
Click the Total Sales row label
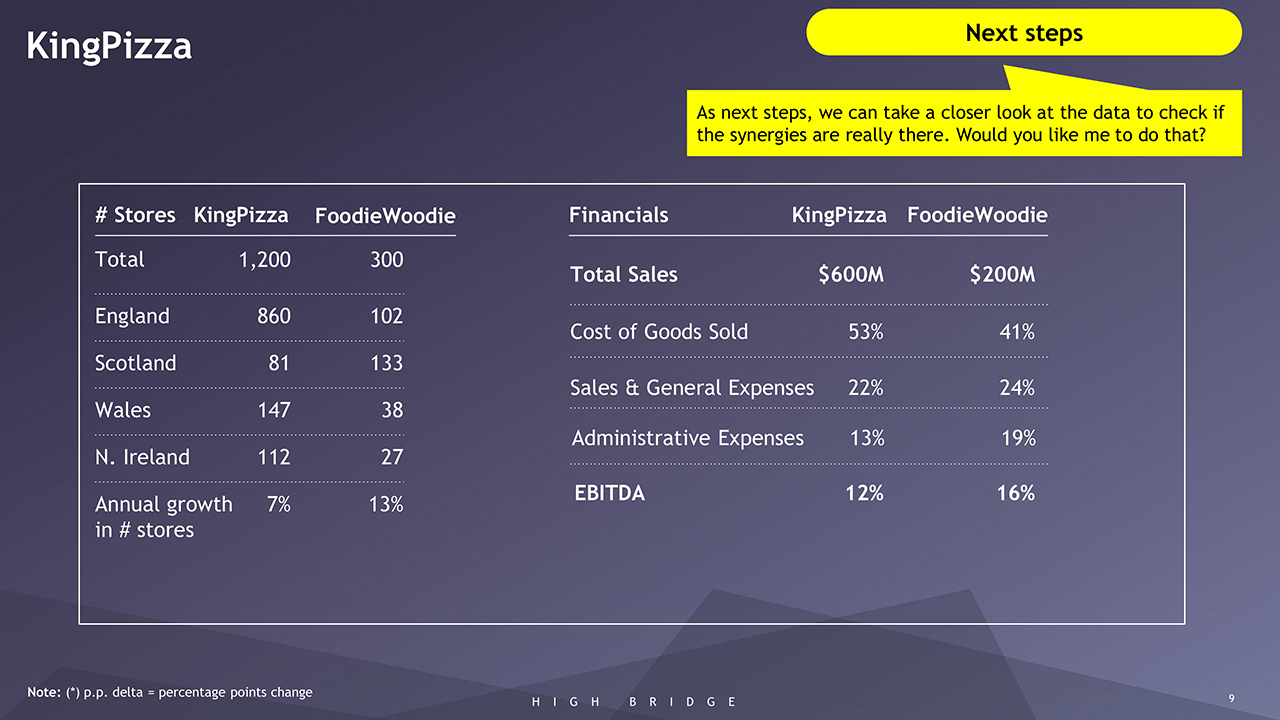624,274
